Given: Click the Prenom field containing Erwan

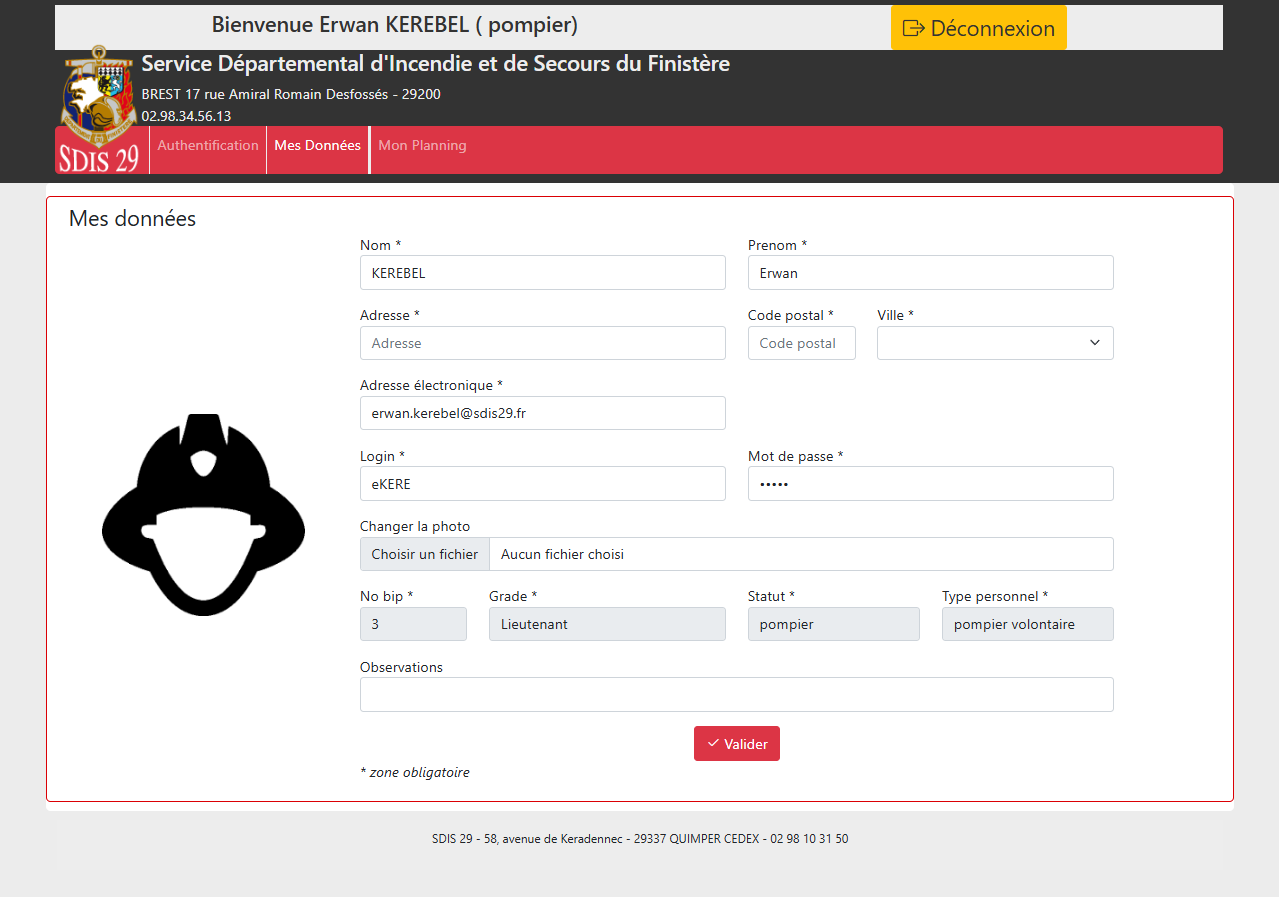Looking at the screenshot, I should pyautogui.click(x=930, y=273).
